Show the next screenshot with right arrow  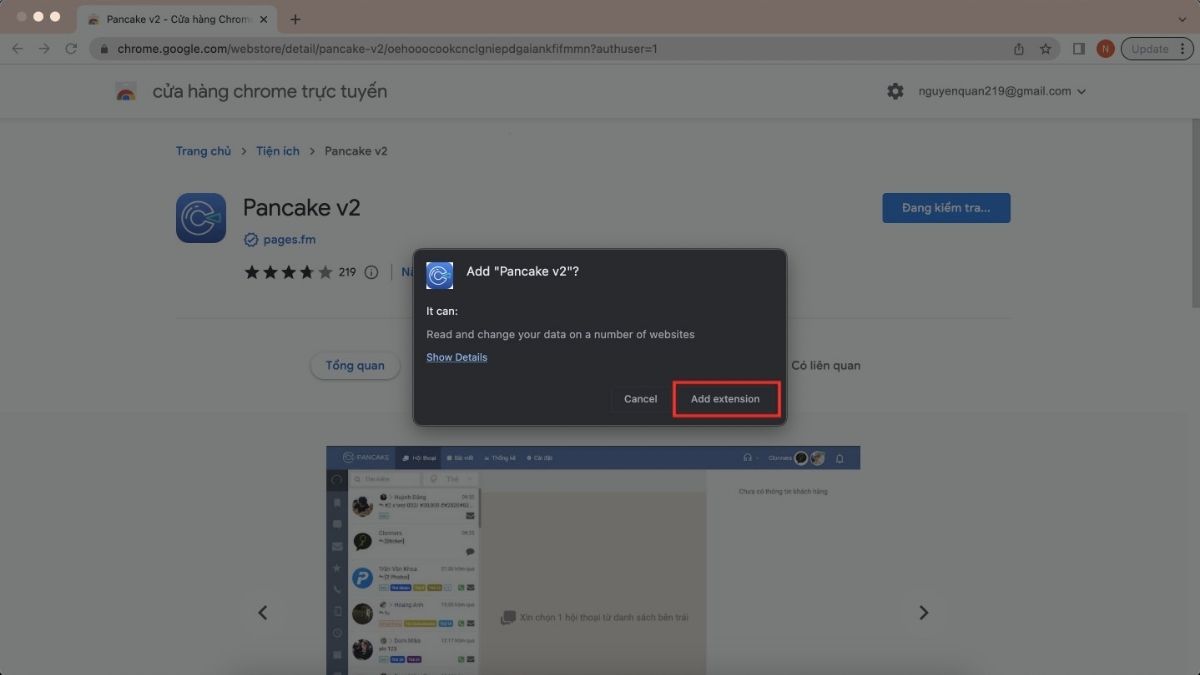point(924,613)
